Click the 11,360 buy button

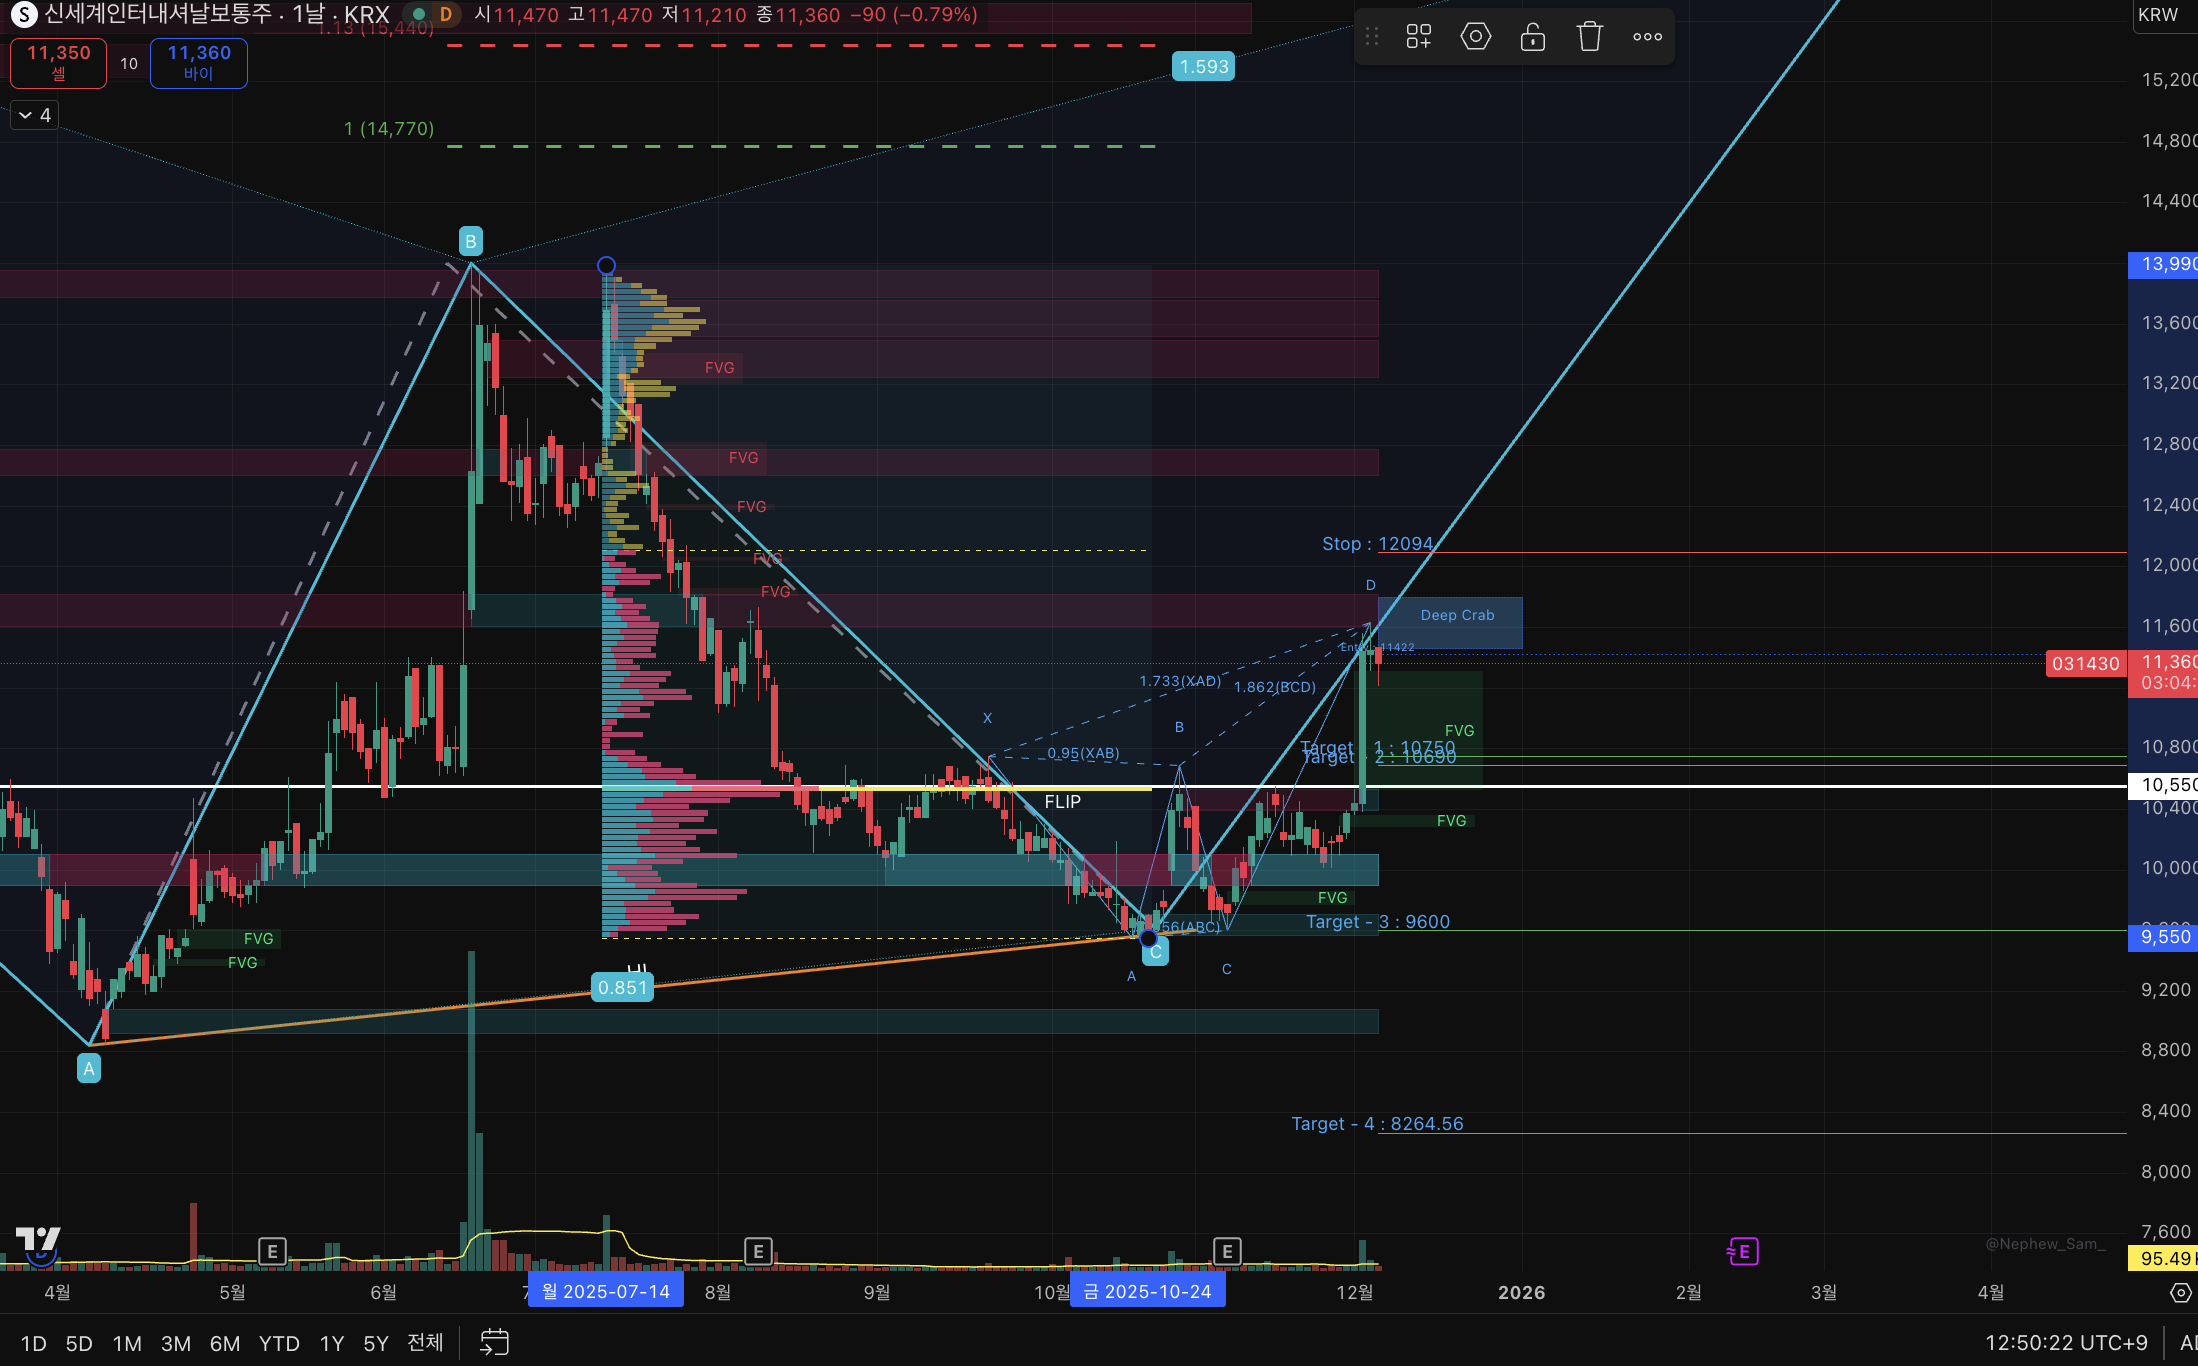198,62
